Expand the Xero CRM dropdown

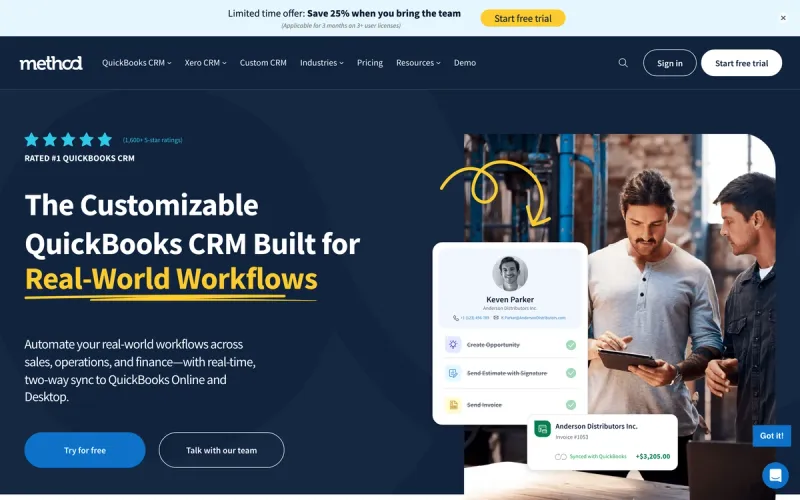[x=206, y=63]
